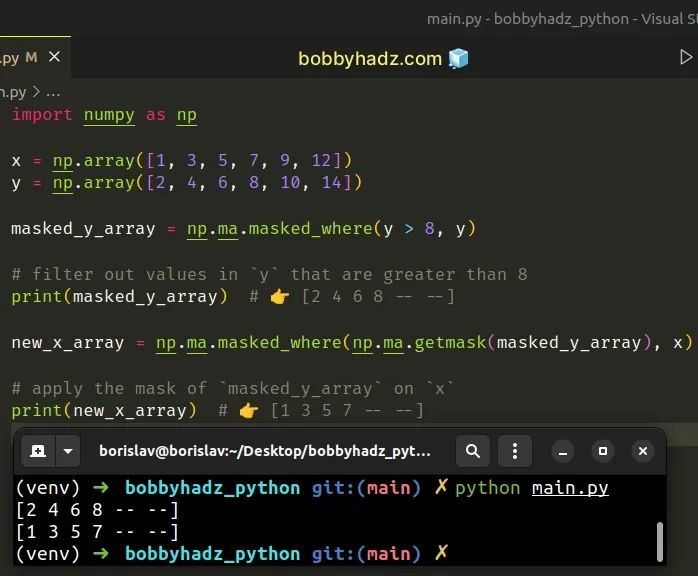Click print(new_x_array) statement
The image size is (698, 576).
pyautogui.click(x=104, y=410)
